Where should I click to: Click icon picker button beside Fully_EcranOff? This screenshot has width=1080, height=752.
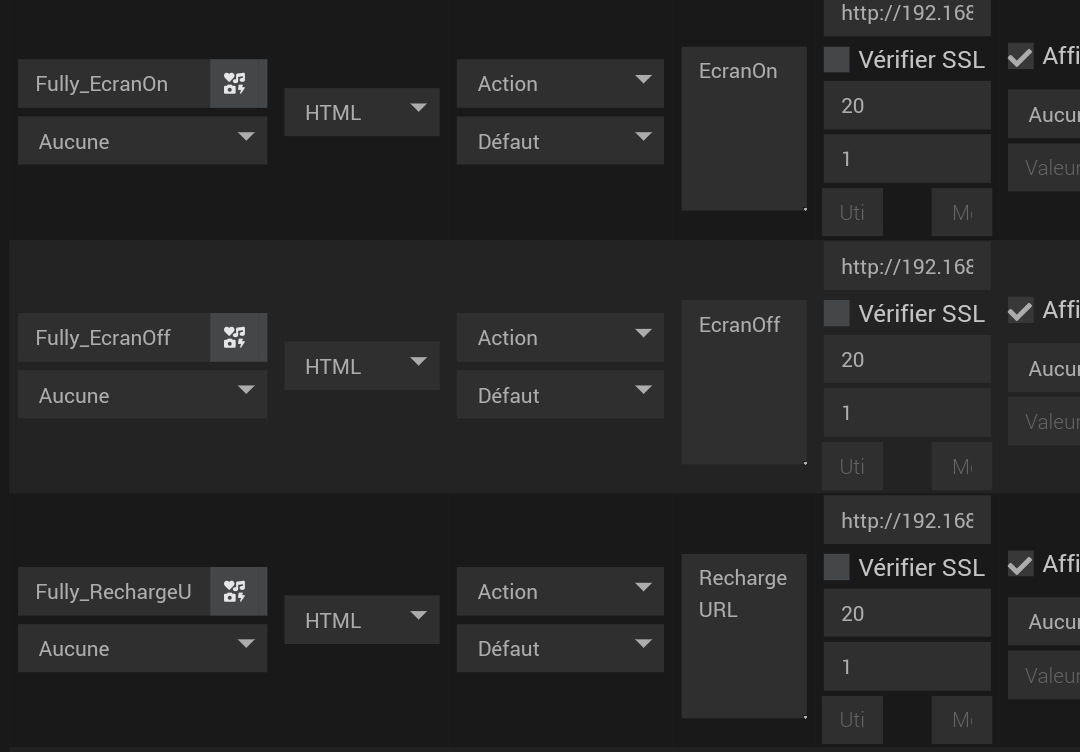tap(235, 338)
